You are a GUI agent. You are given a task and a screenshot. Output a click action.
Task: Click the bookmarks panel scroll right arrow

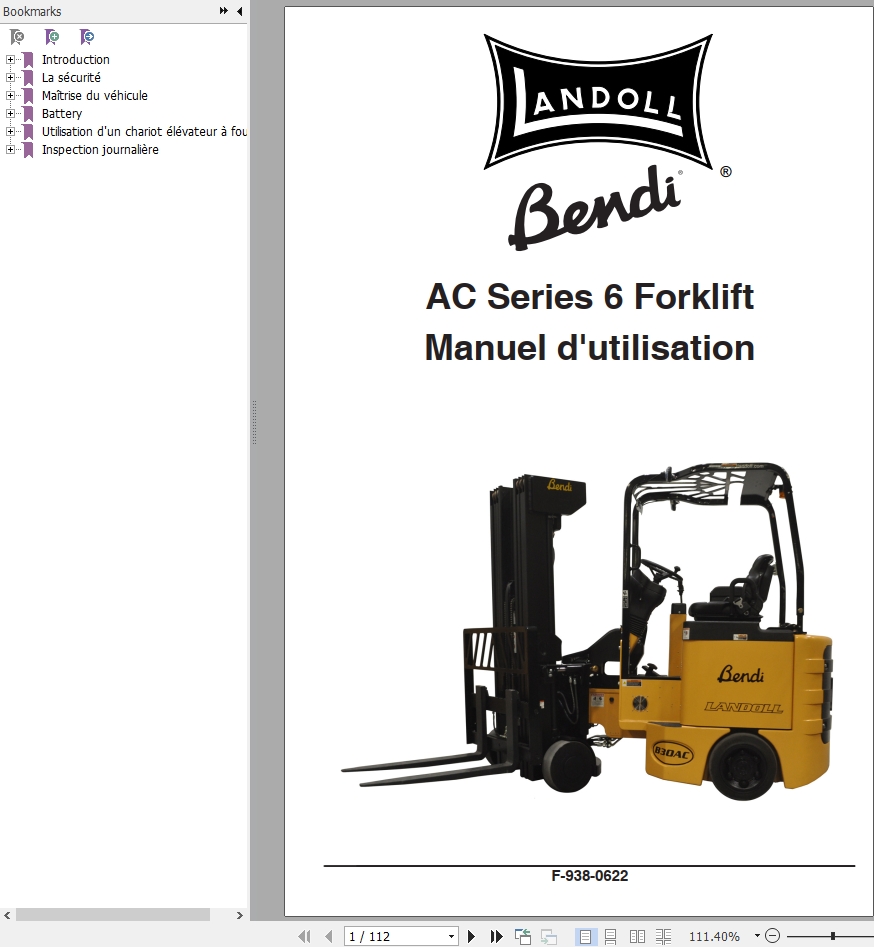pos(240,916)
